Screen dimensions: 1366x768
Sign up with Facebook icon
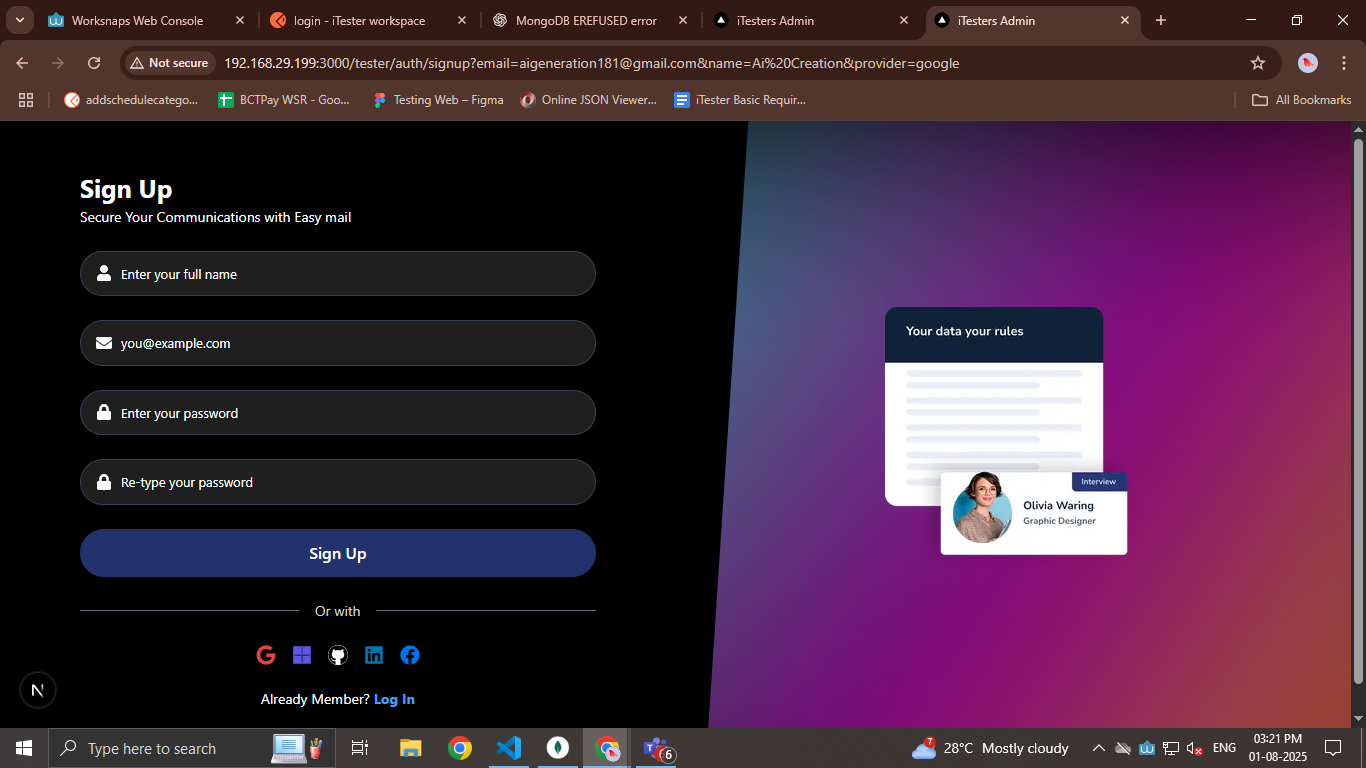click(x=410, y=655)
